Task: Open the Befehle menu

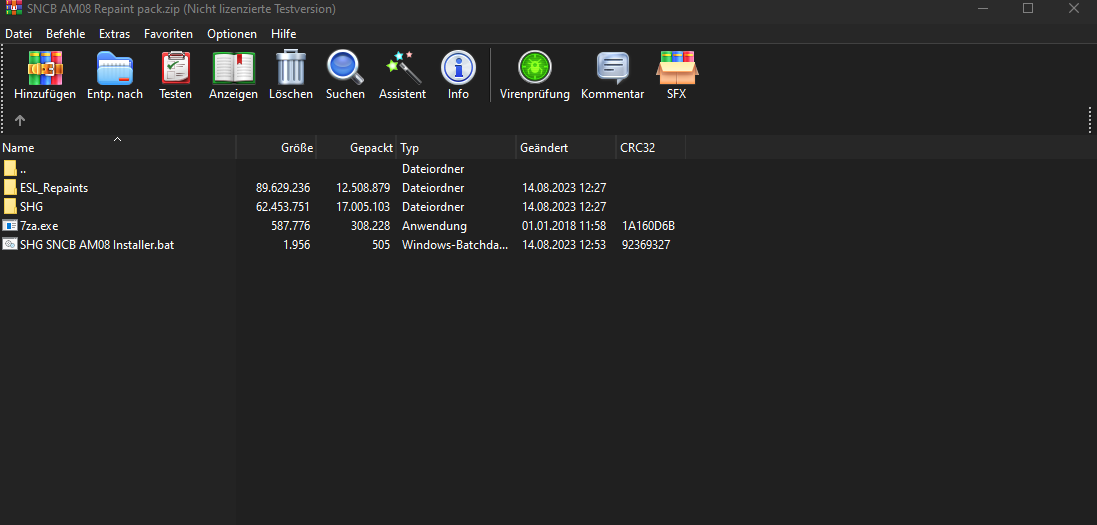Action: (66, 34)
